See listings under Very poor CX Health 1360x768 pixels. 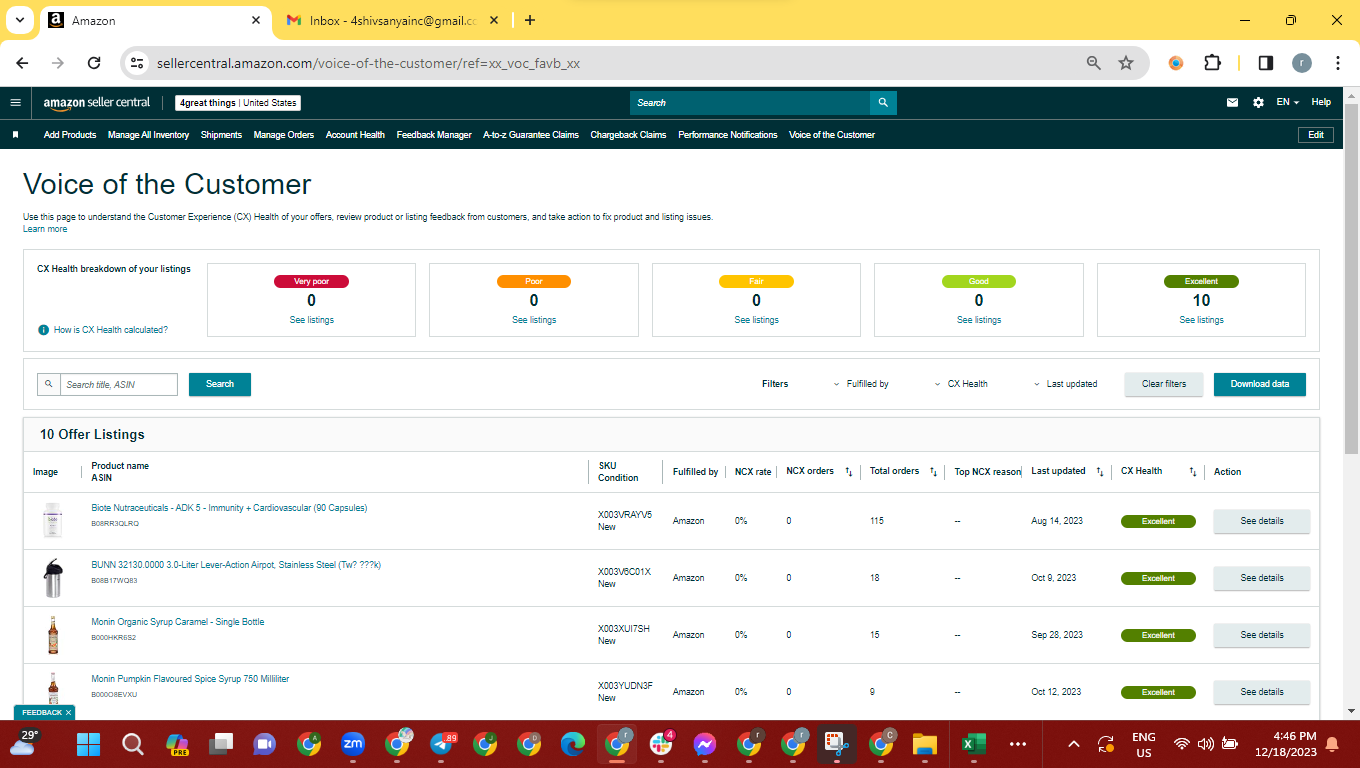pyautogui.click(x=312, y=320)
